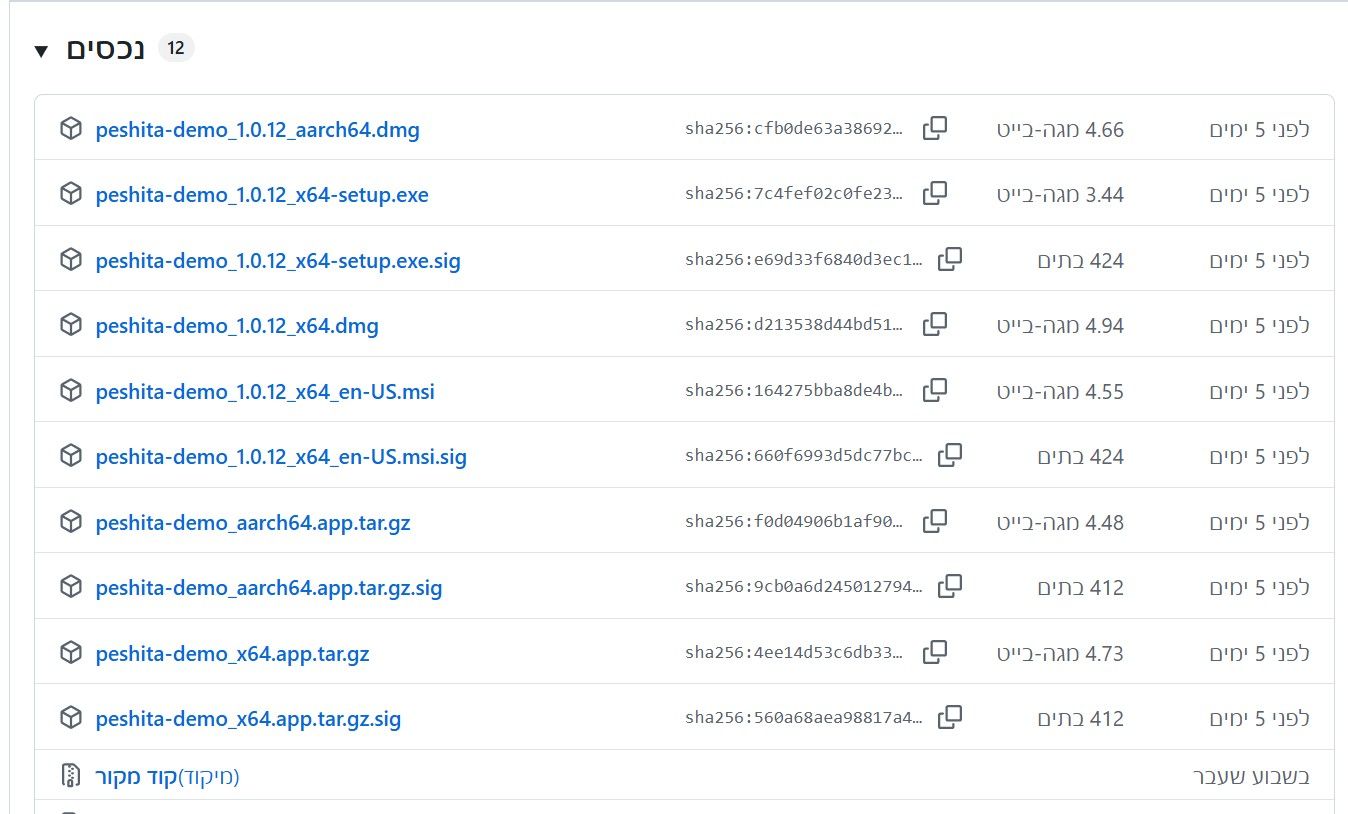Copy sha256 hash for aarch64.dmg file

click(x=935, y=128)
